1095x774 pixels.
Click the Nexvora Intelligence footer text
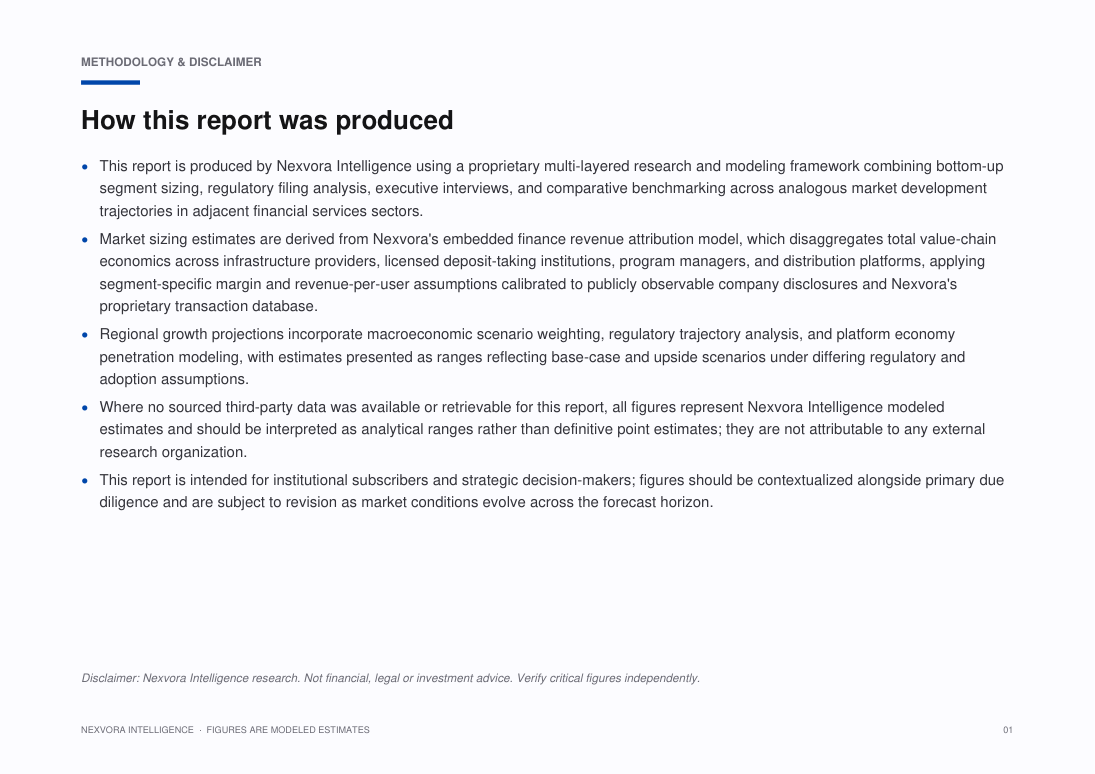pyautogui.click(x=137, y=730)
